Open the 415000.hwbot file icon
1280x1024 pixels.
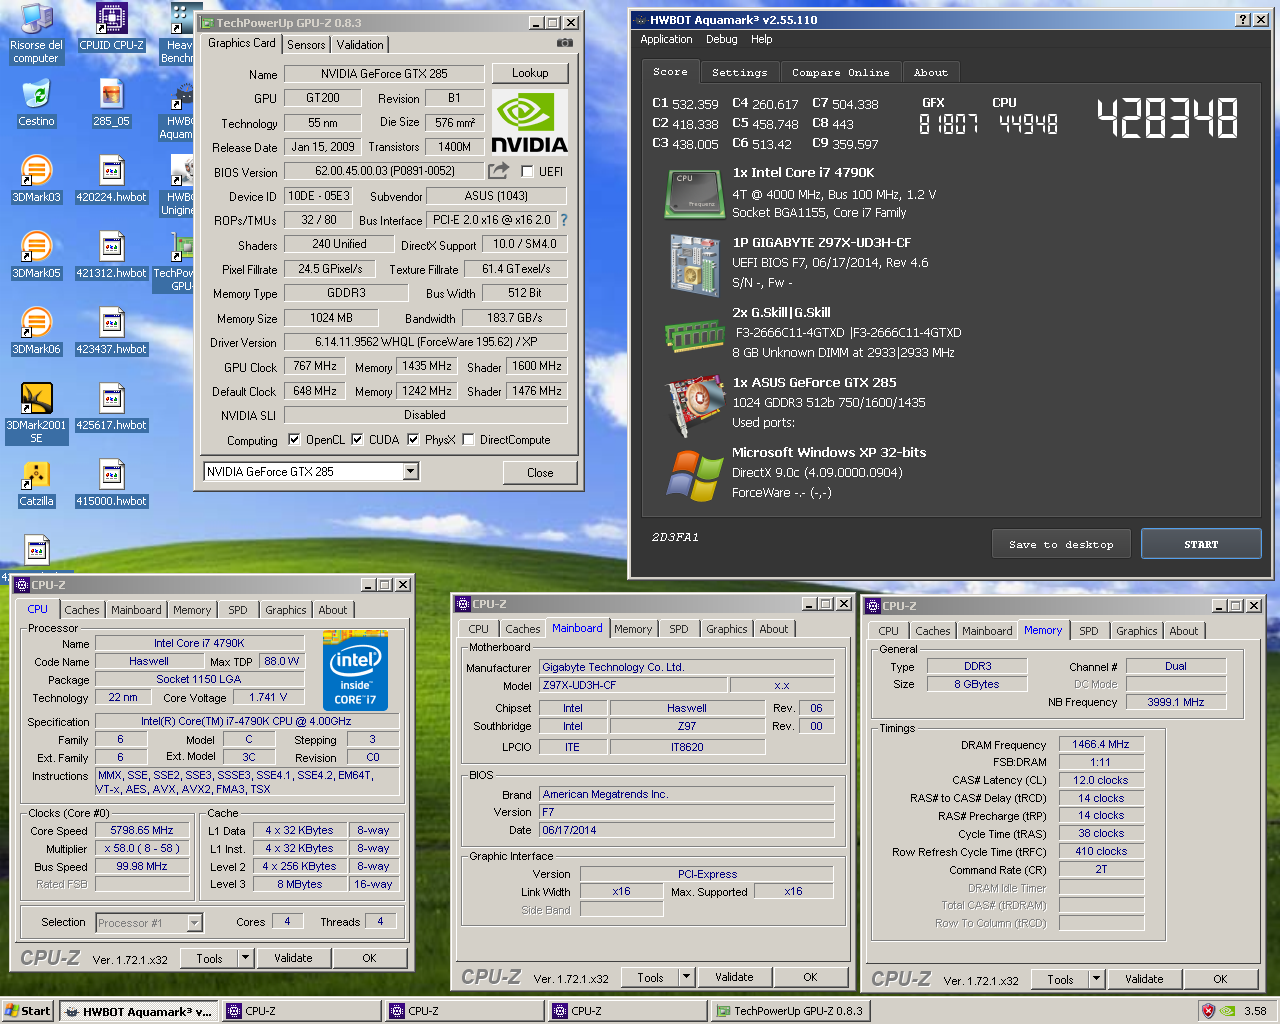pyautogui.click(x=111, y=483)
